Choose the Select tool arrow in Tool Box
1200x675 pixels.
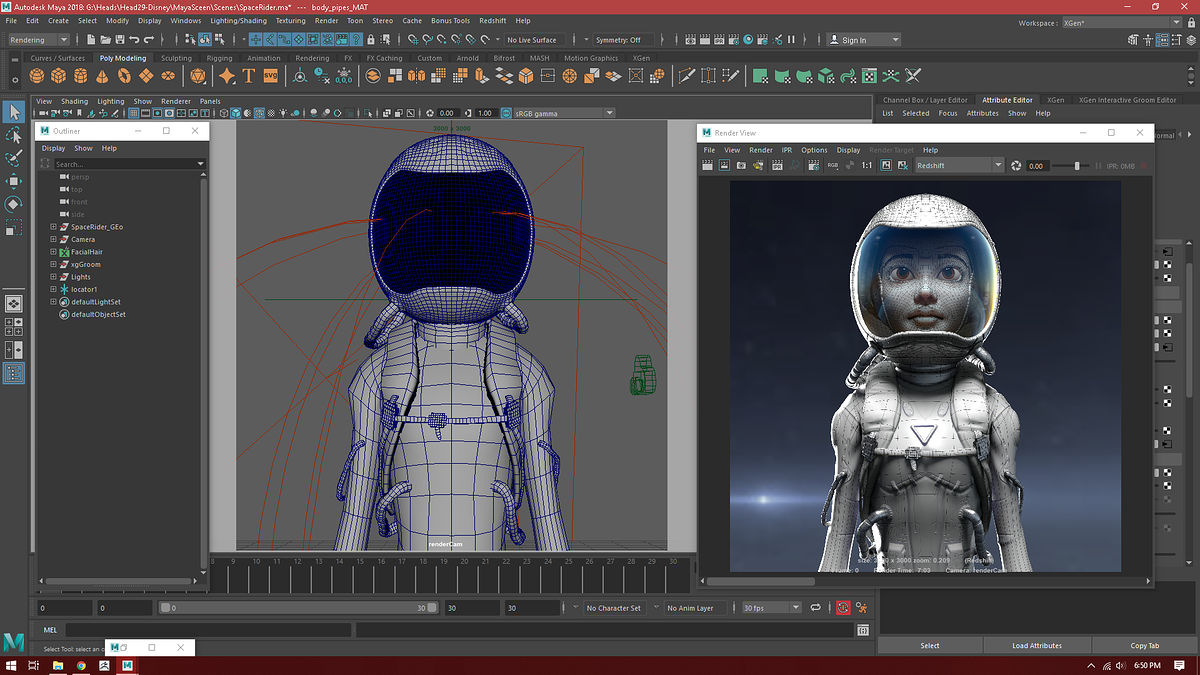tap(14, 112)
